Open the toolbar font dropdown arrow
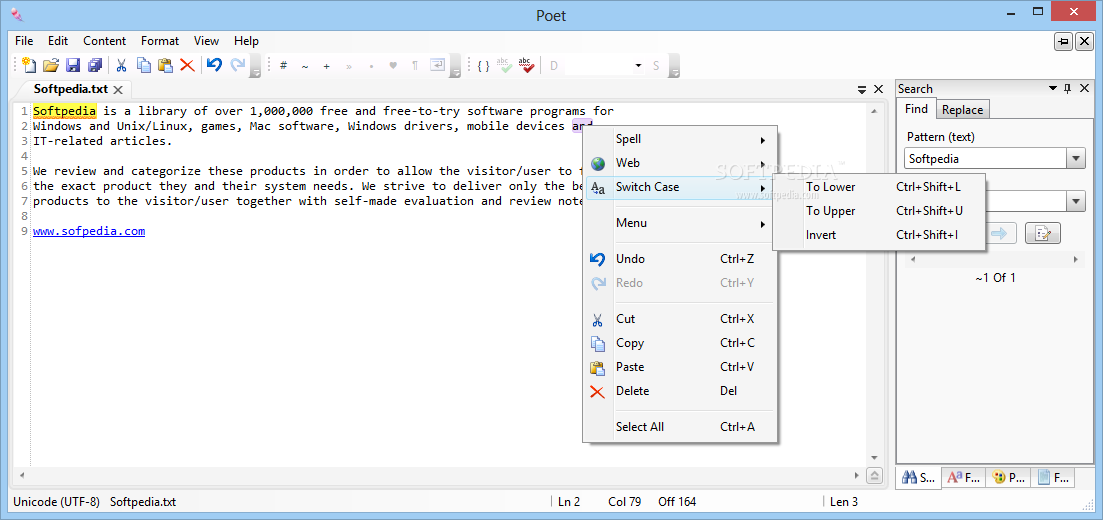This screenshot has width=1103, height=520. tap(638, 65)
